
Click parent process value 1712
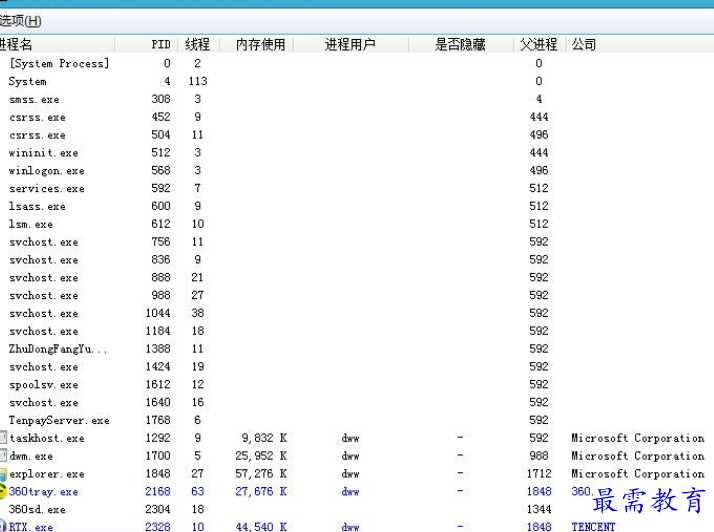tap(539, 474)
